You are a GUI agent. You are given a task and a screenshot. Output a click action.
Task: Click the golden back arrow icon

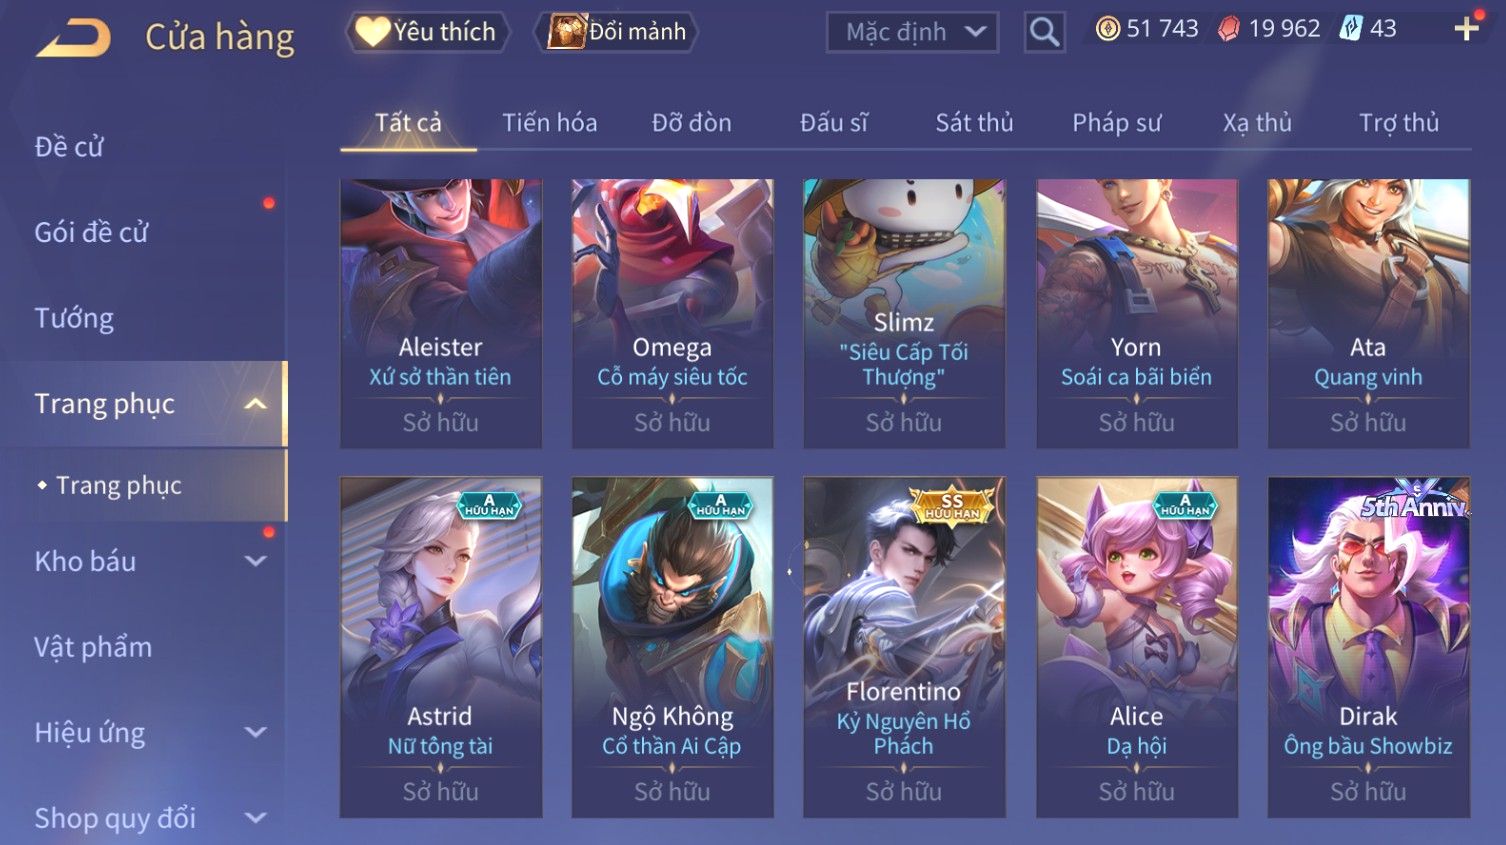[x=74, y=38]
